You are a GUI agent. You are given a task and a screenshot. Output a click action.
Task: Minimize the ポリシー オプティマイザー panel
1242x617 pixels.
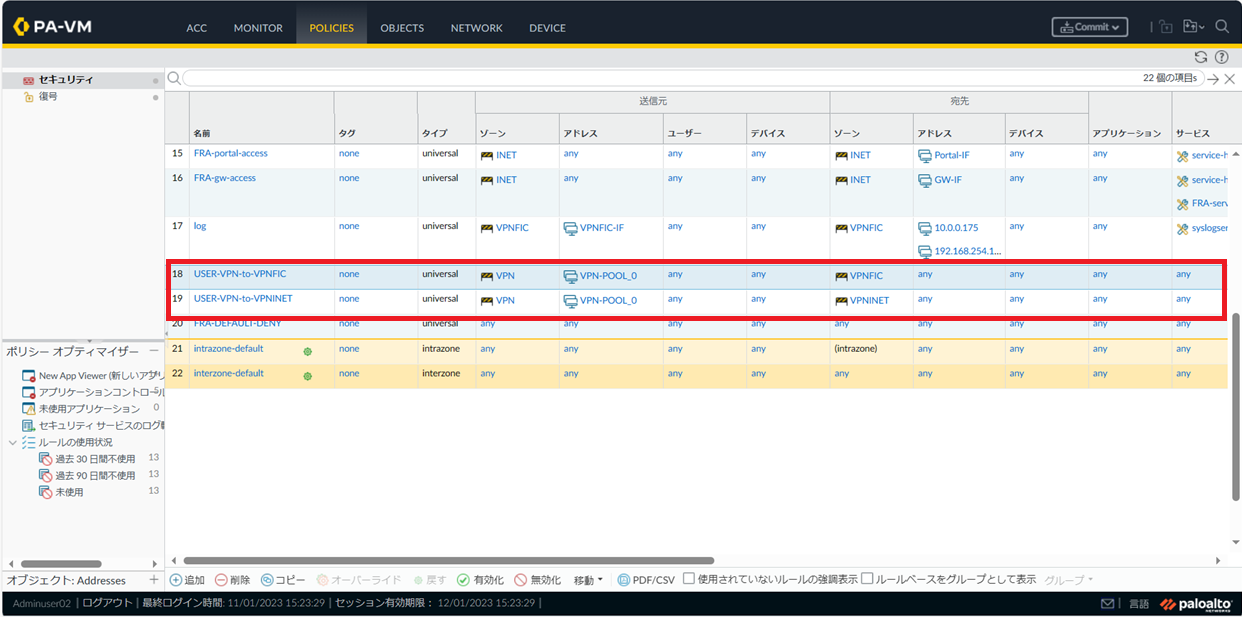(154, 351)
